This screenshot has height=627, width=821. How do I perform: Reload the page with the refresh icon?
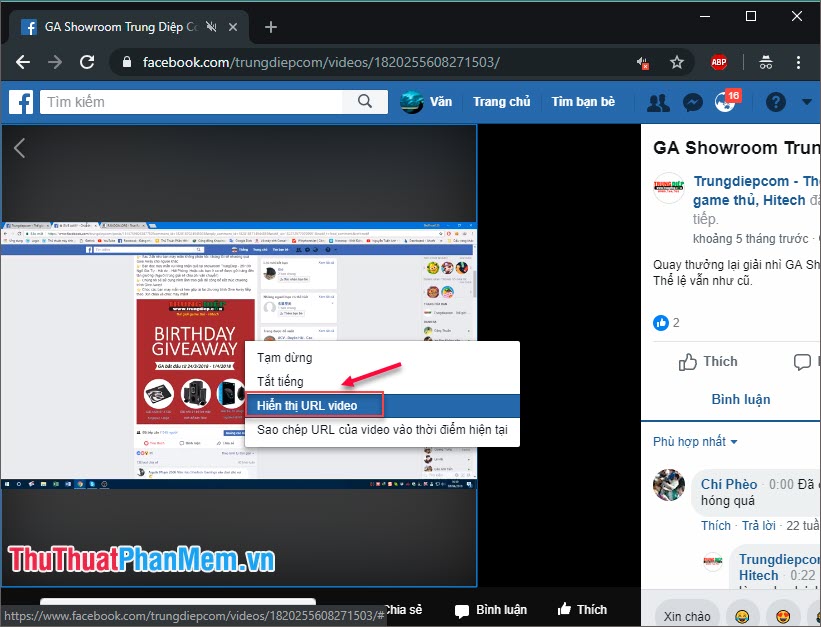(x=87, y=61)
